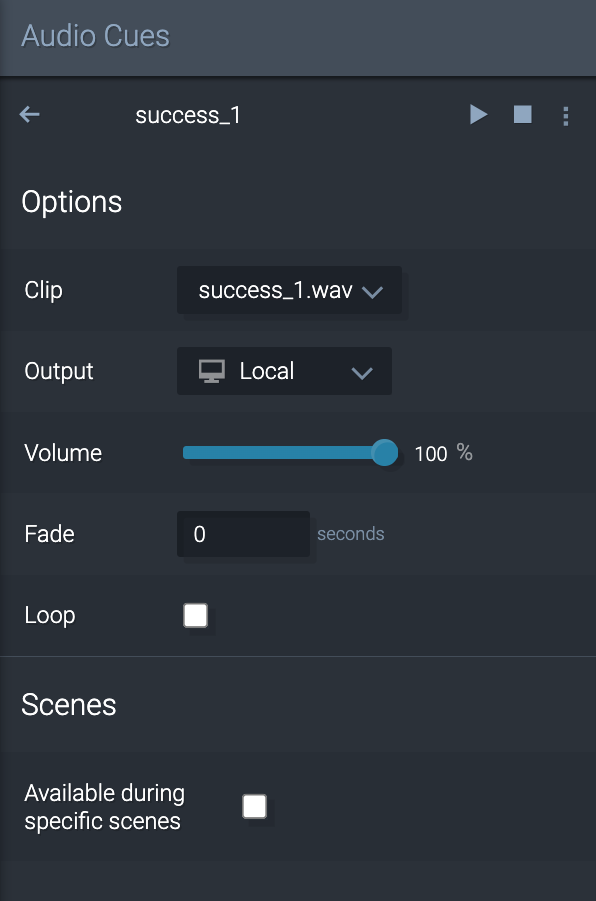Click the Volume slider handle
The width and height of the screenshot is (596, 901).
pyautogui.click(x=384, y=453)
